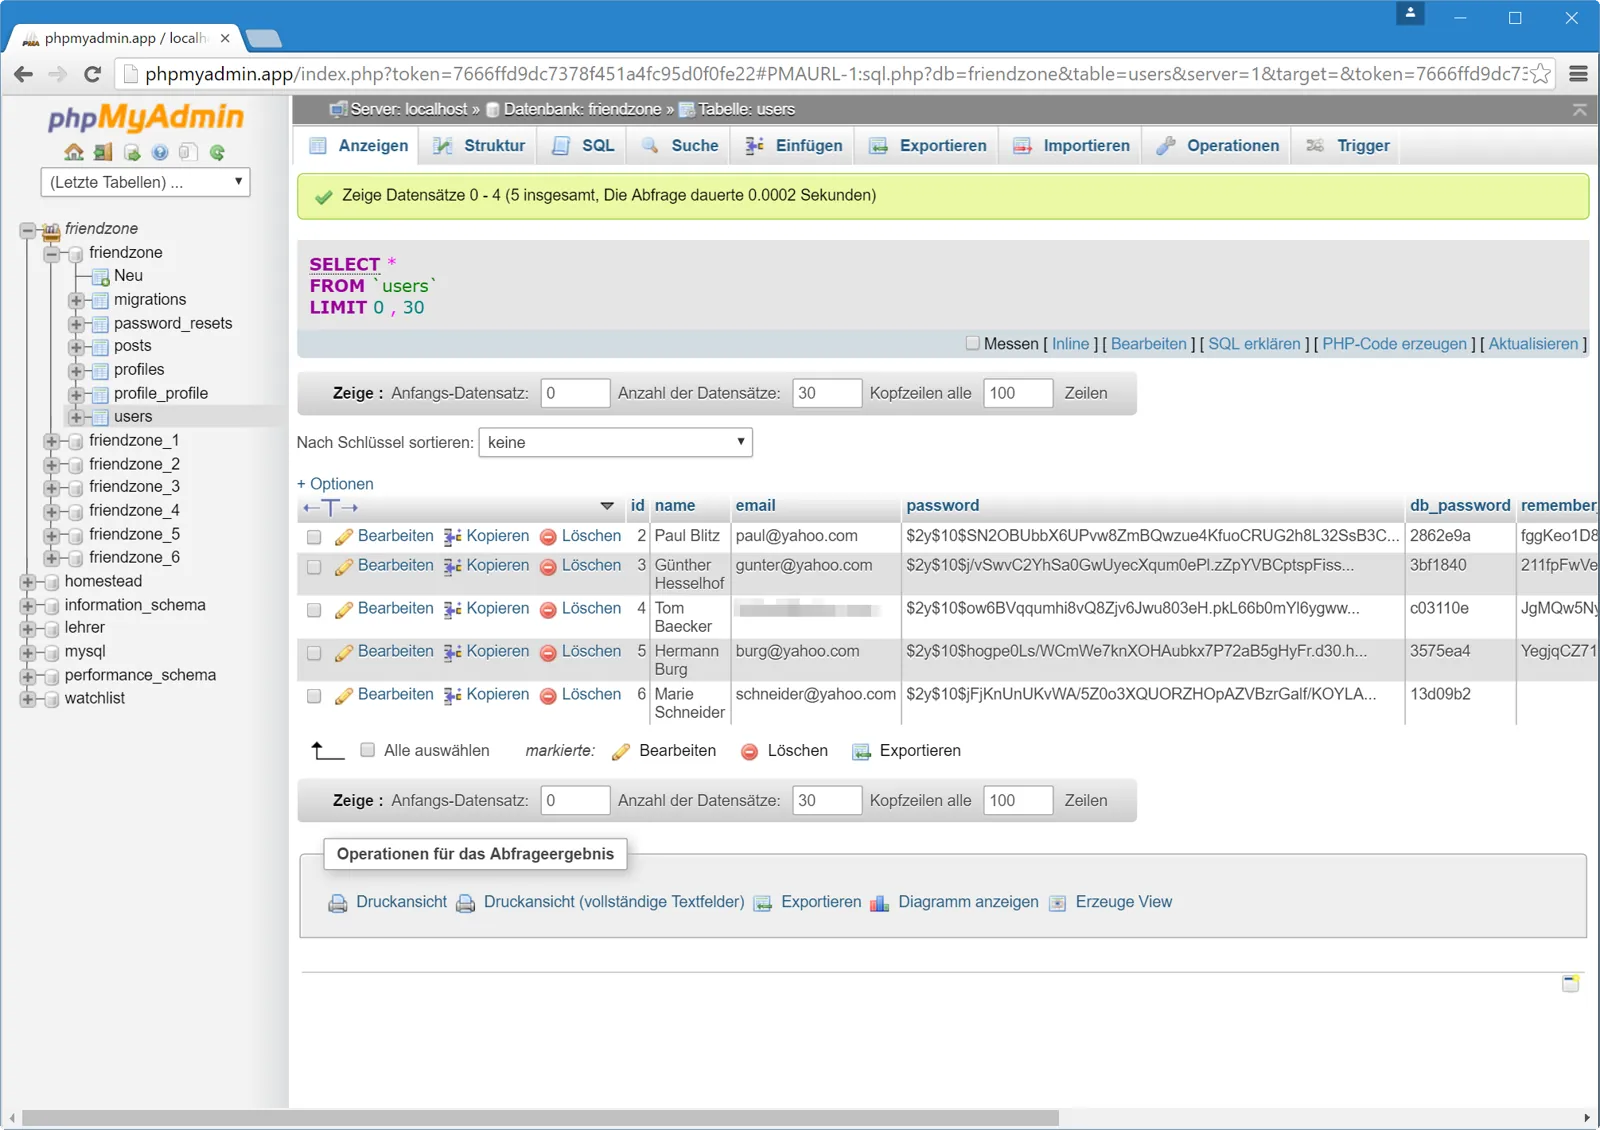1600x1130 pixels.
Task: Click the printer icon for Druckansicht
Action: click(x=338, y=903)
